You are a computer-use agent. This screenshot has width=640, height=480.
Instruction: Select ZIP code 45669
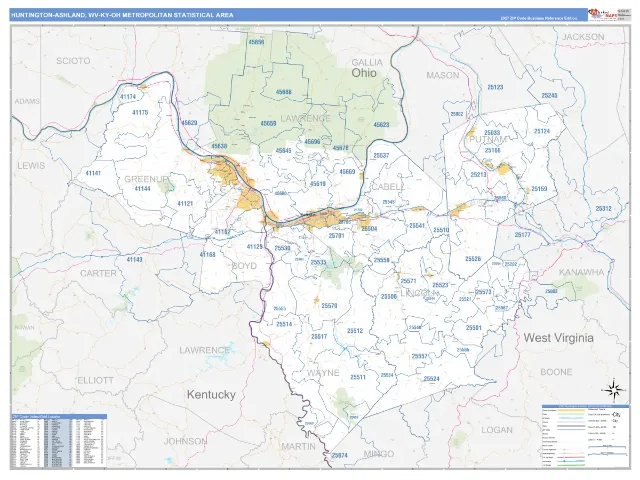point(347,172)
